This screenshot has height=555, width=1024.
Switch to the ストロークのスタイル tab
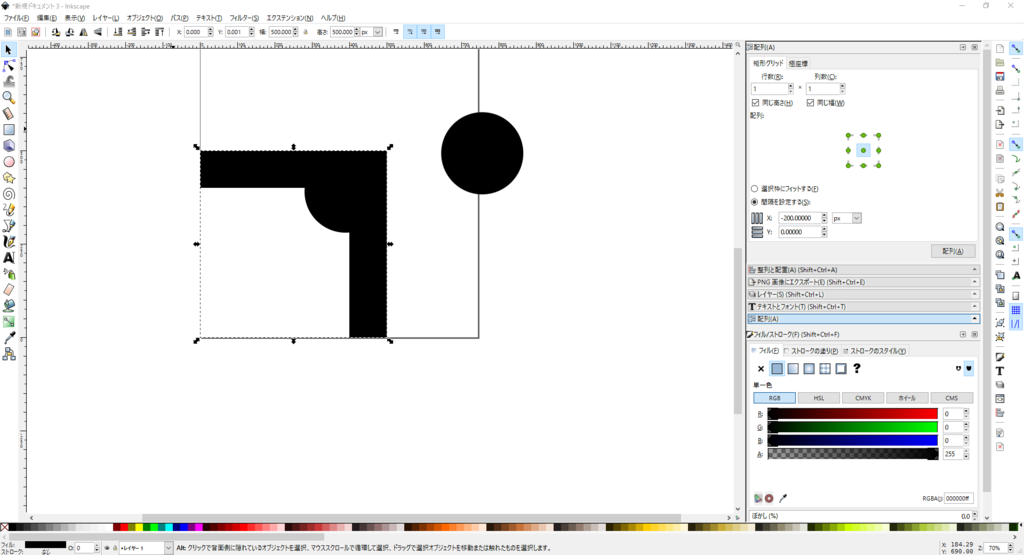pyautogui.click(x=874, y=351)
